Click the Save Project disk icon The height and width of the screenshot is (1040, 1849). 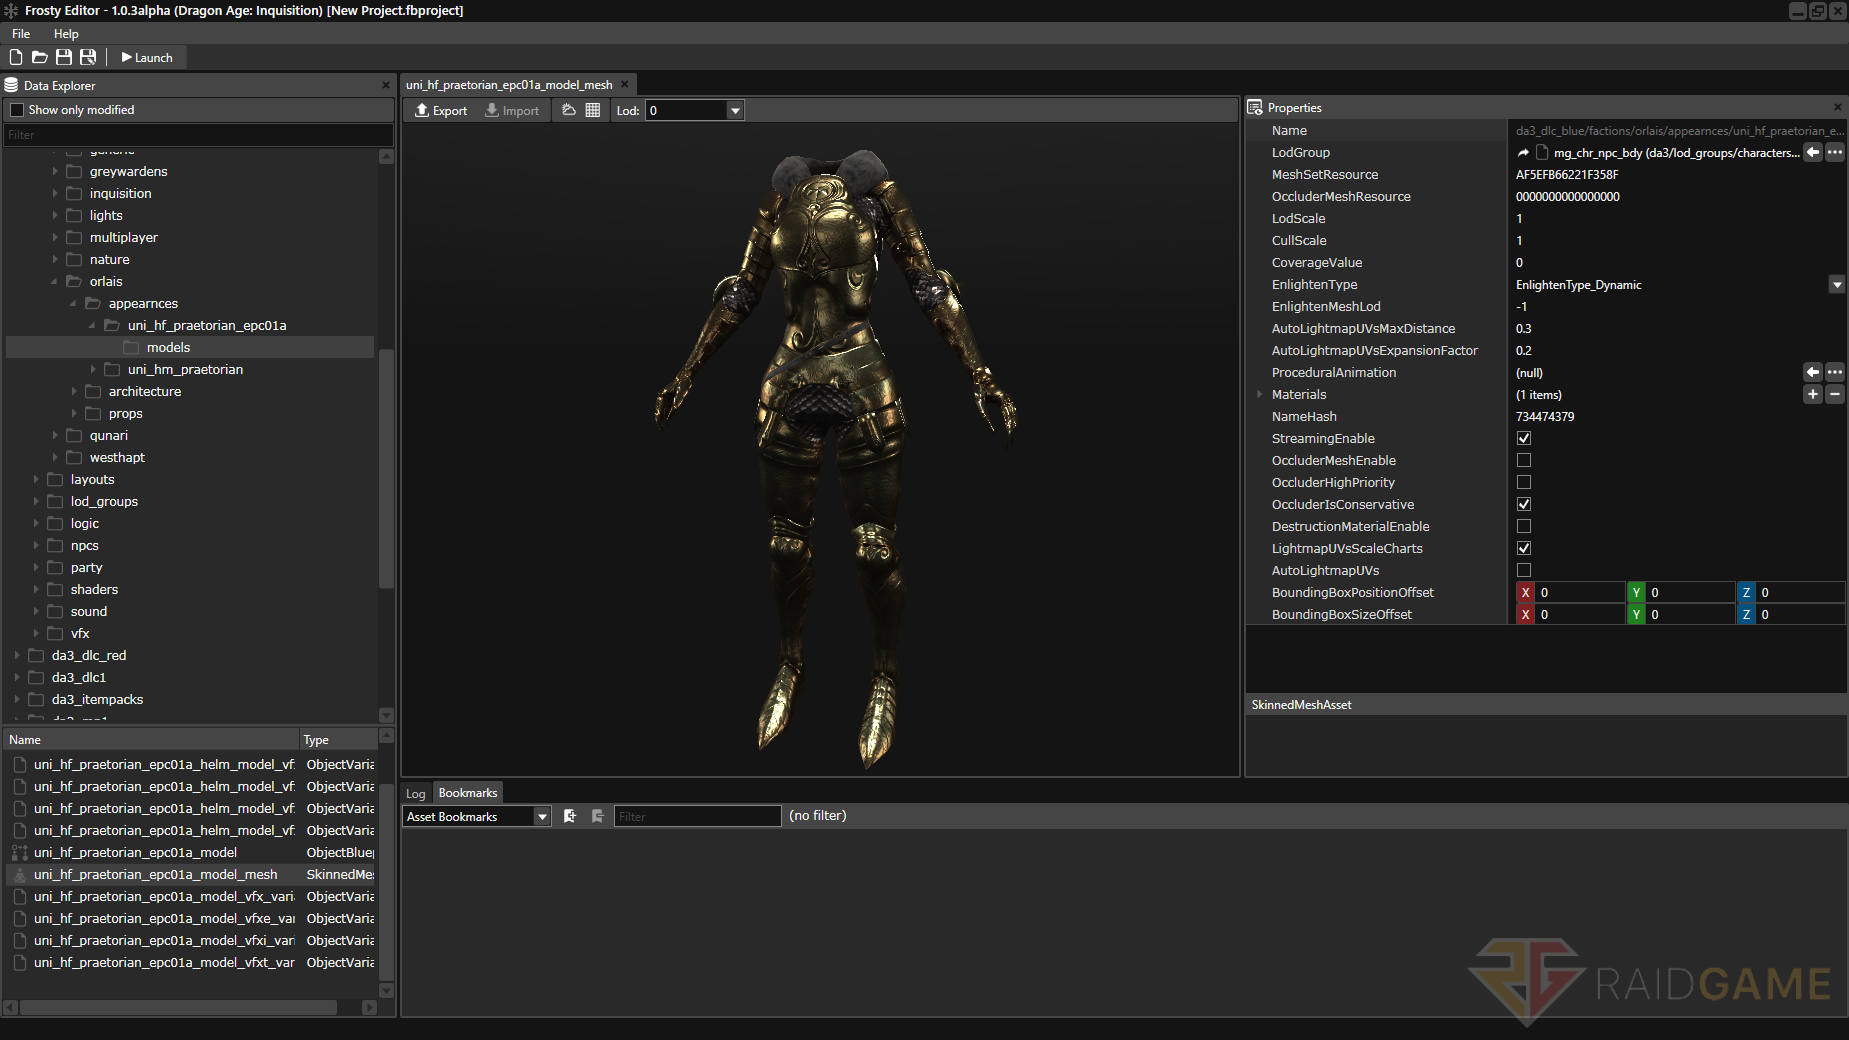64,57
